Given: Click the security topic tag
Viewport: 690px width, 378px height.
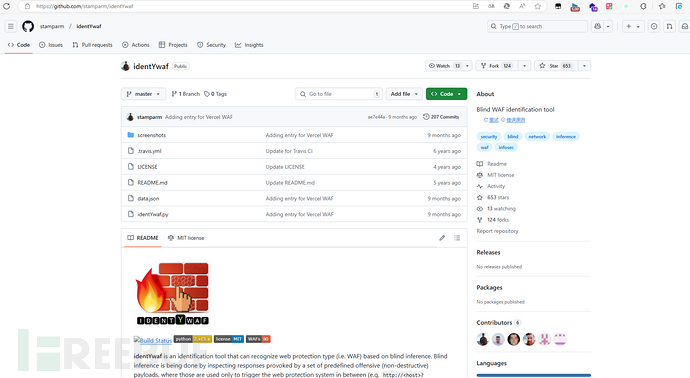Looking at the screenshot, I should pyautogui.click(x=489, y=136).
